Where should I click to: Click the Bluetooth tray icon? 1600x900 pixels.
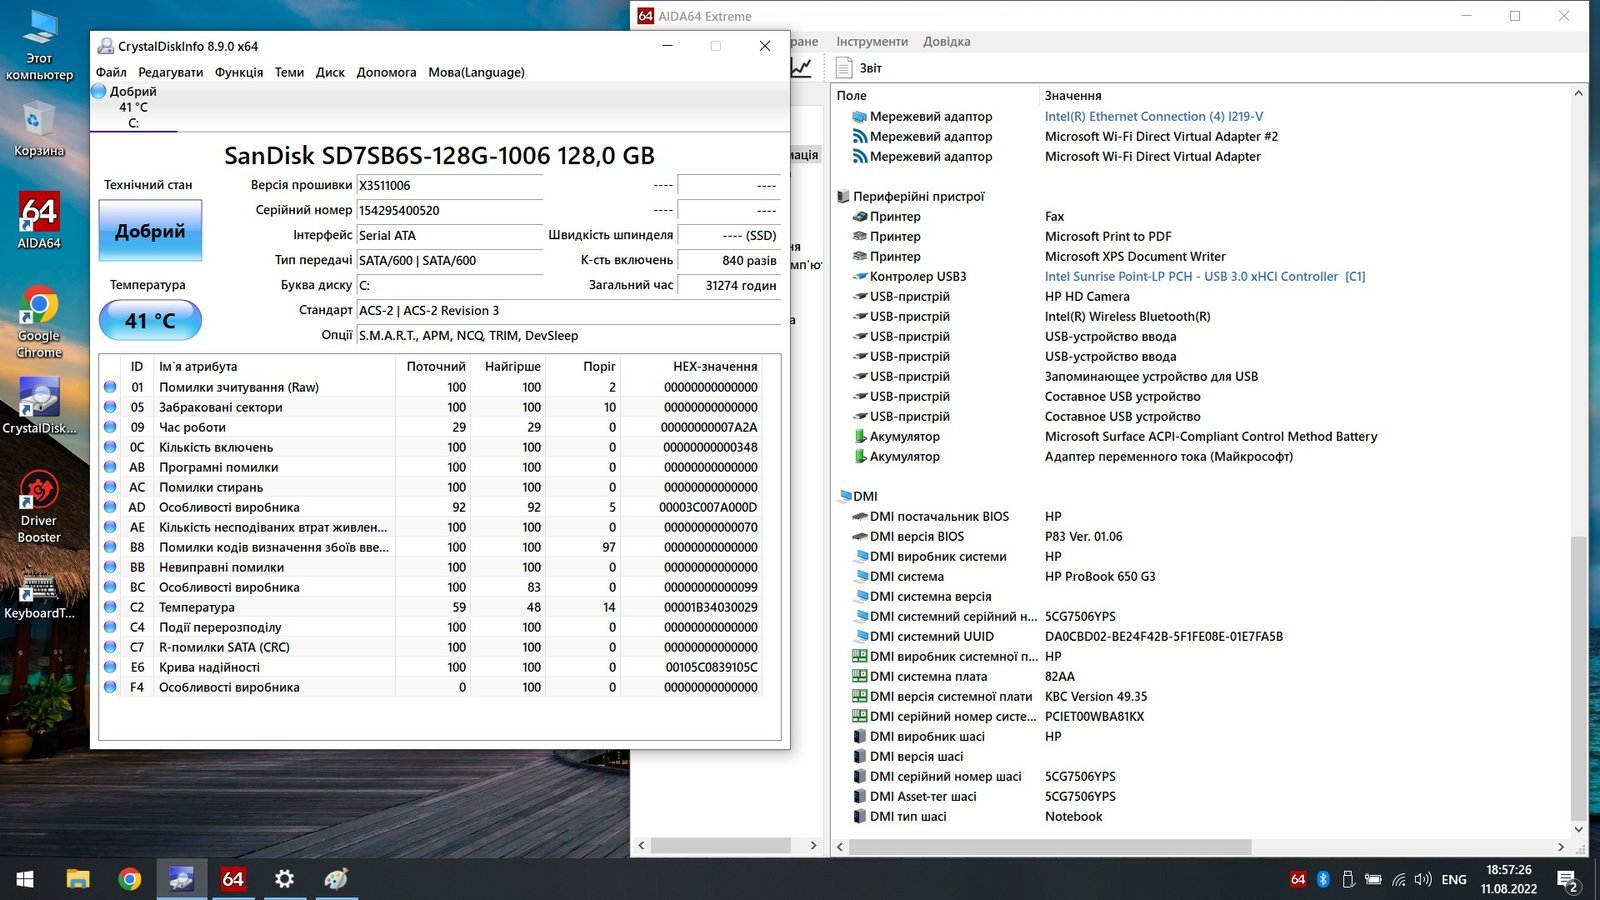1323,879
